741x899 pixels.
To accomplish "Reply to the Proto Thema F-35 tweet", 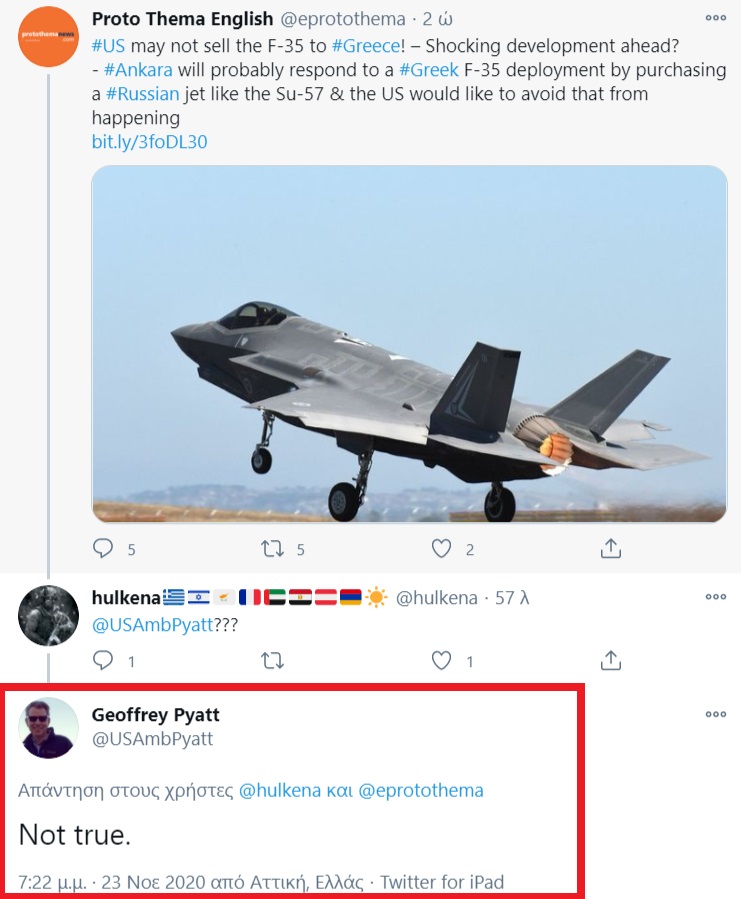I will pos(102,548).
